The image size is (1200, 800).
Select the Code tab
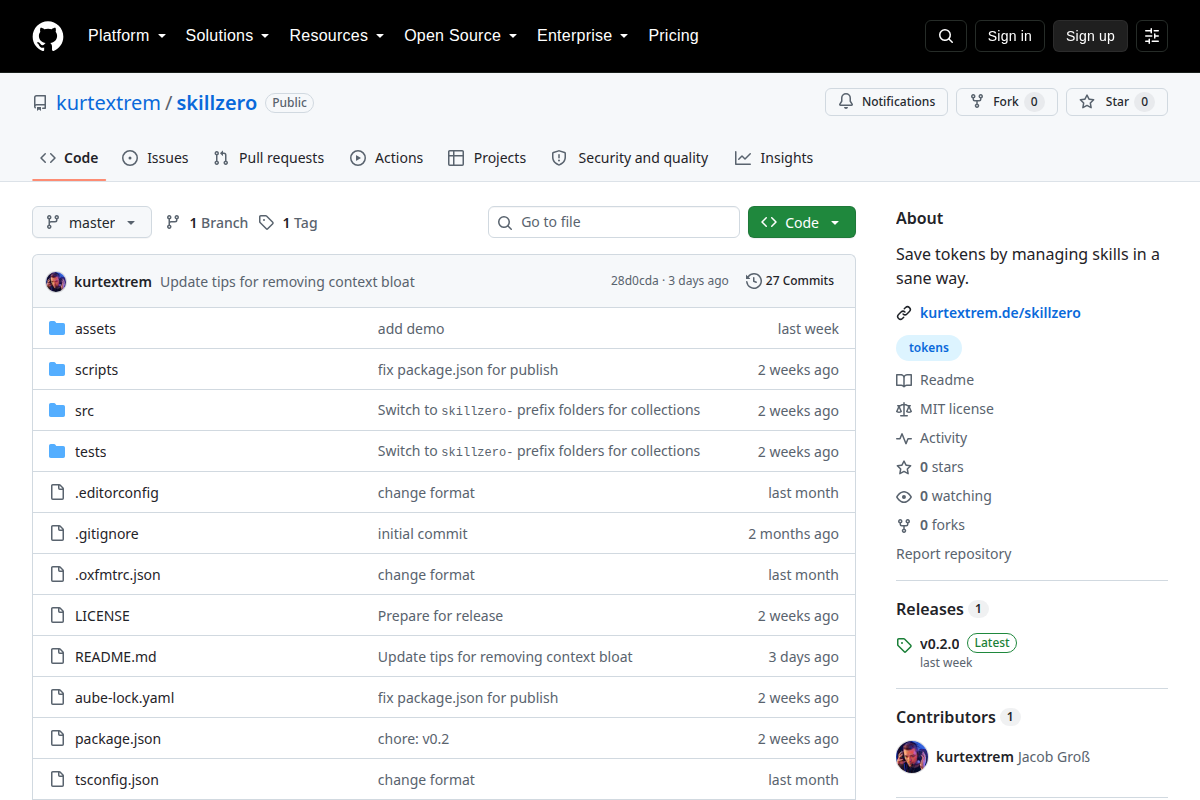click(69, 158)
